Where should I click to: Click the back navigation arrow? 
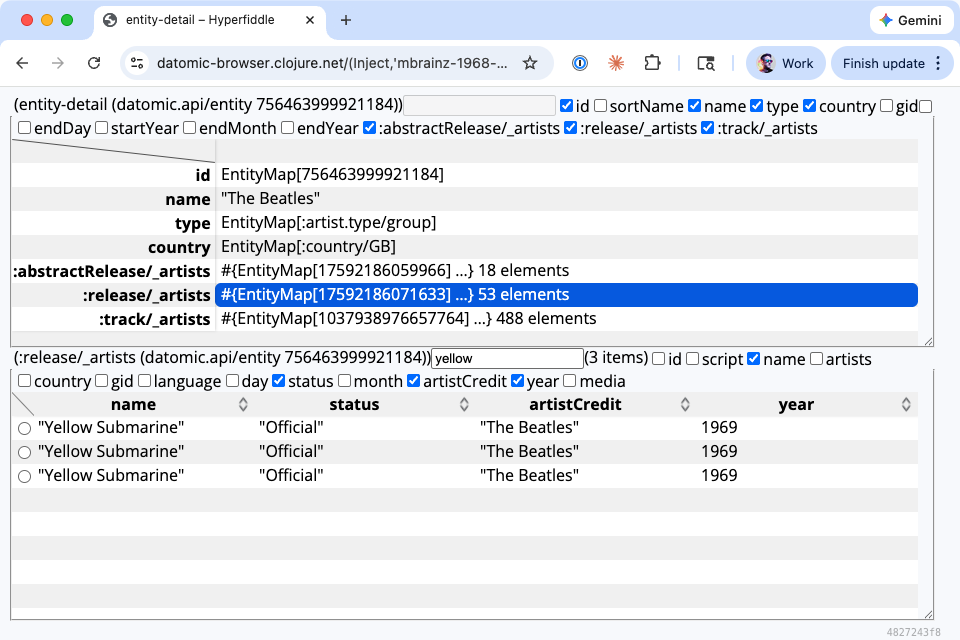point(22,62)
